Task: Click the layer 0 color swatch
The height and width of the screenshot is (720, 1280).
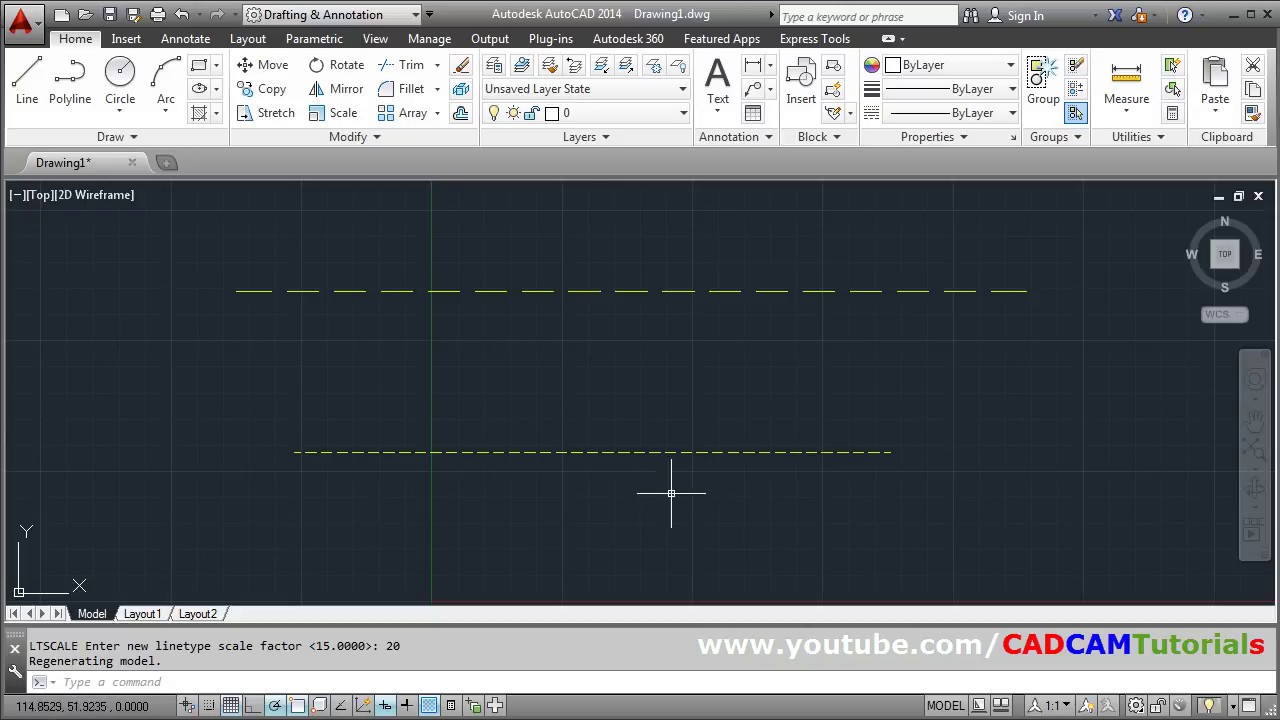Action: coord(552,113)
